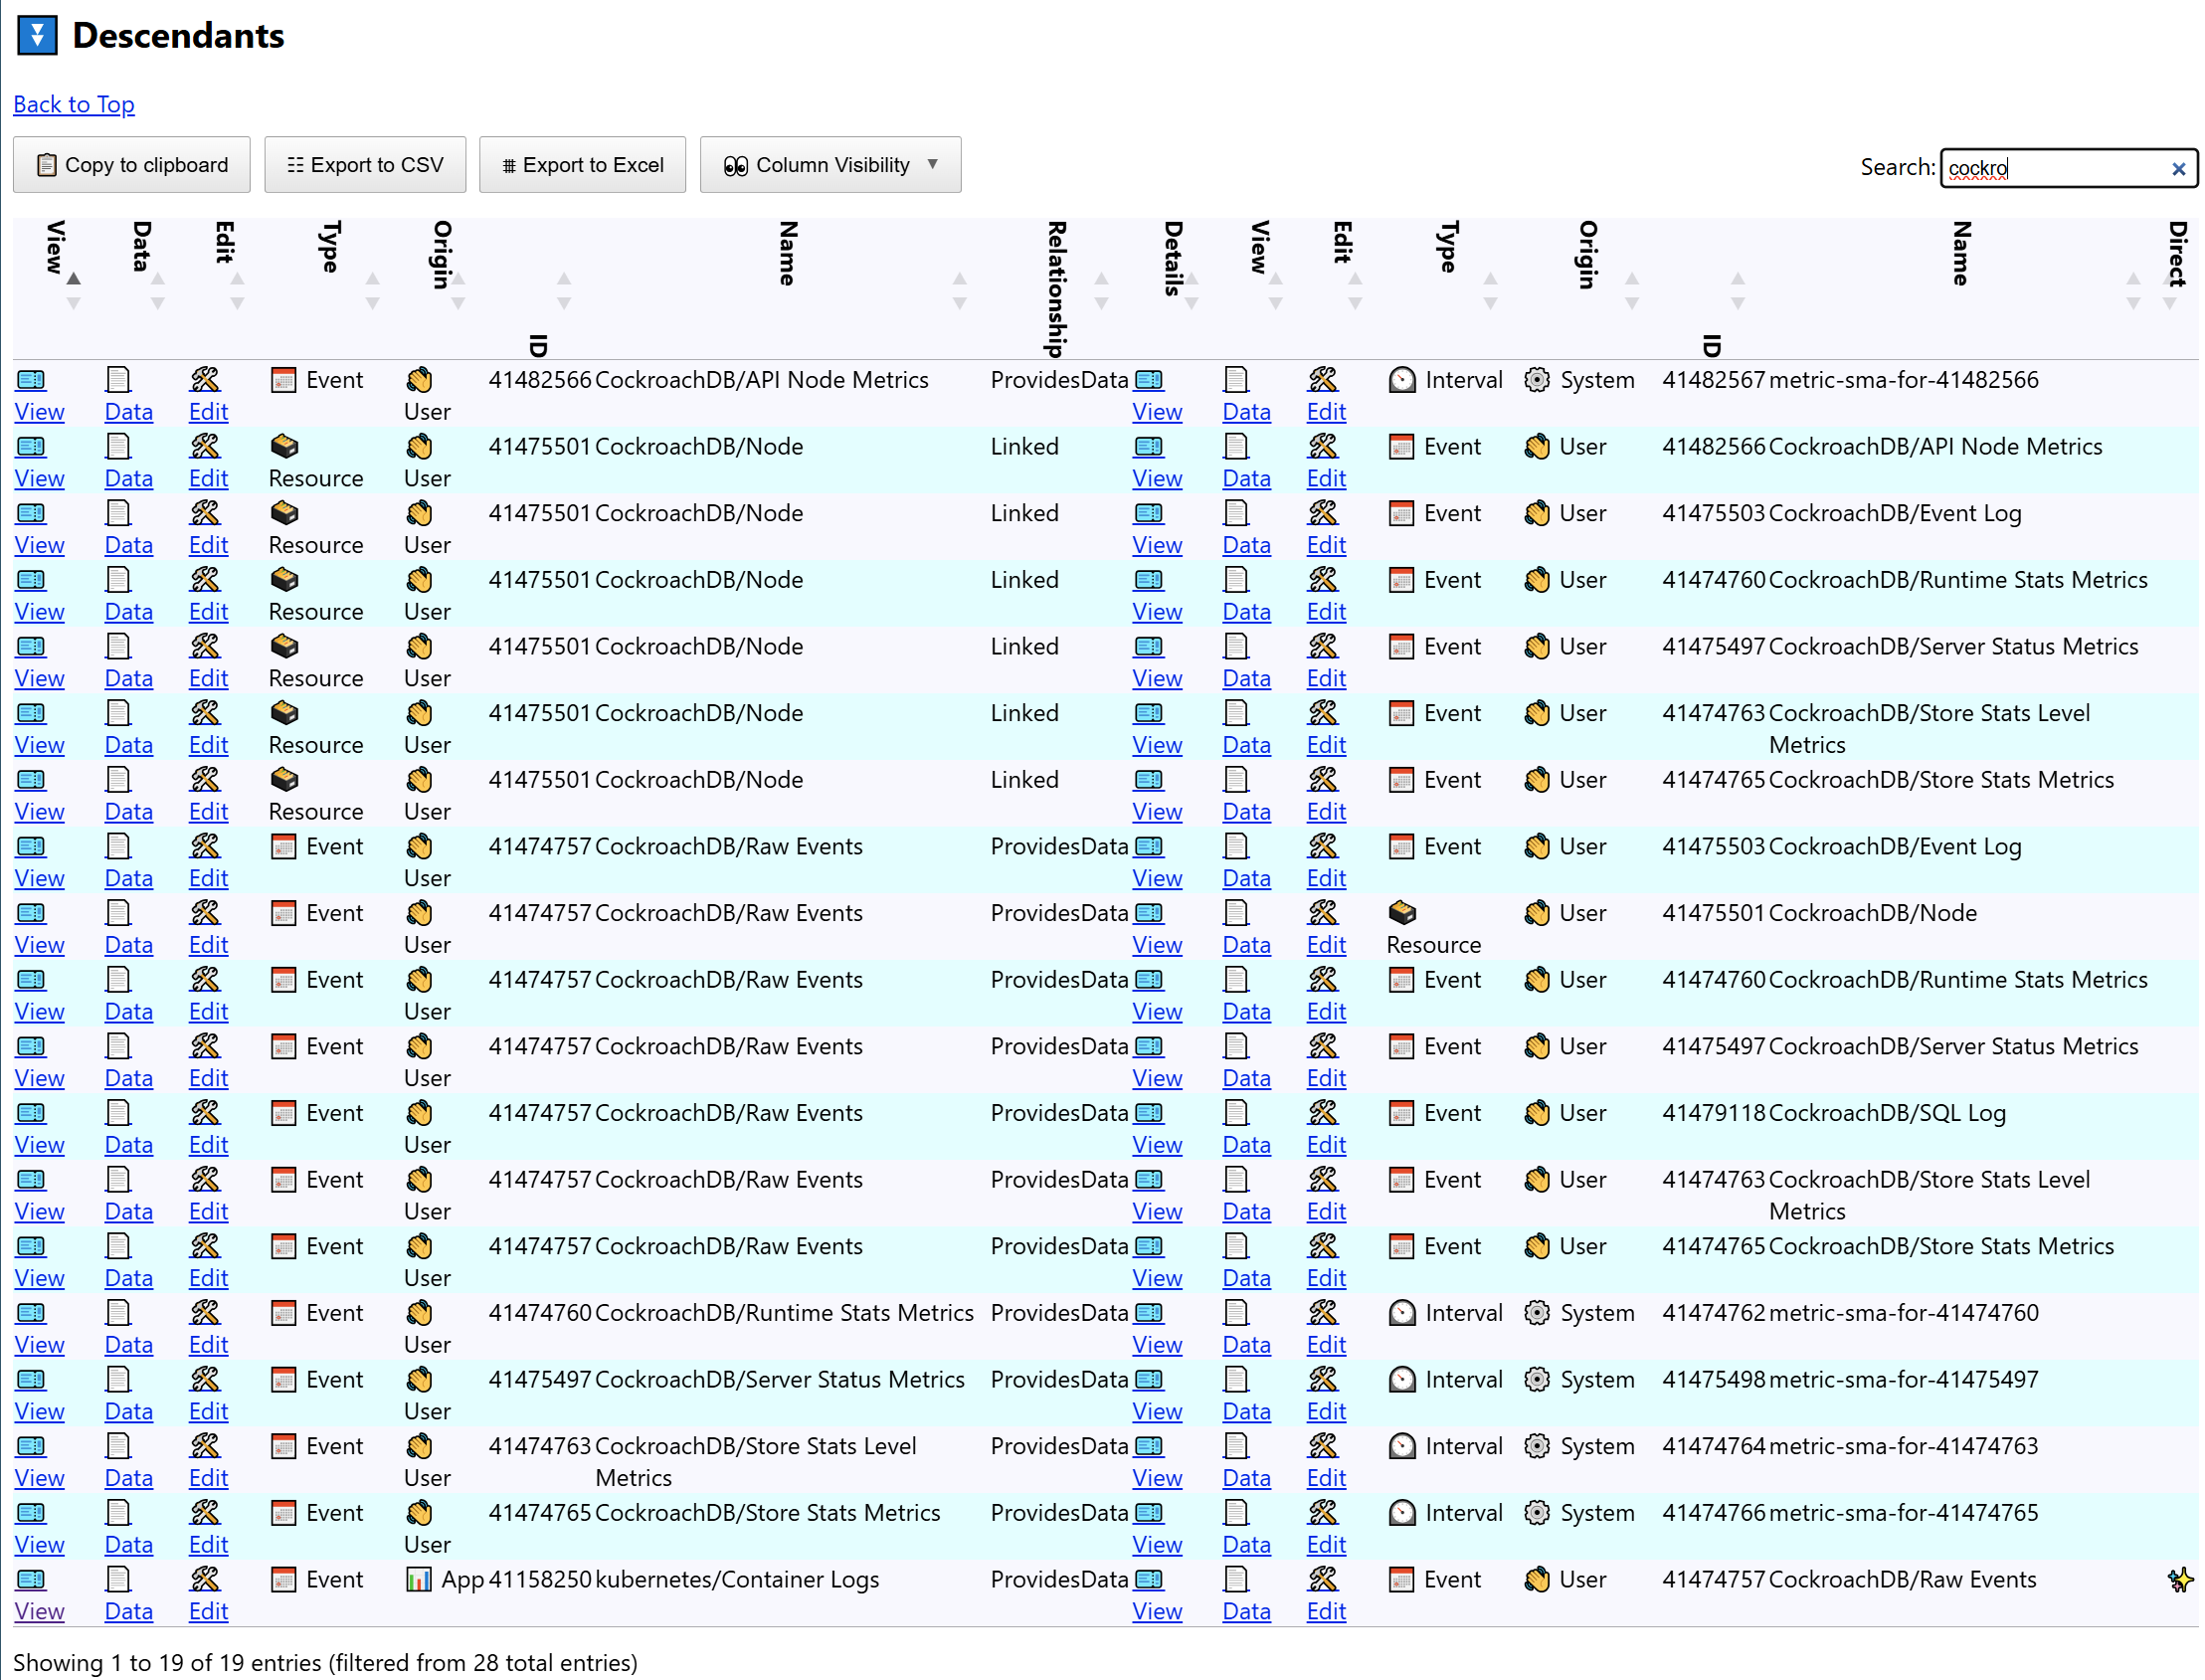The height and width of the screenshot is (1680, 2205).
Task: Click the "metric-sma-for-41475497" name cell
Action: pos(1903,1380)
